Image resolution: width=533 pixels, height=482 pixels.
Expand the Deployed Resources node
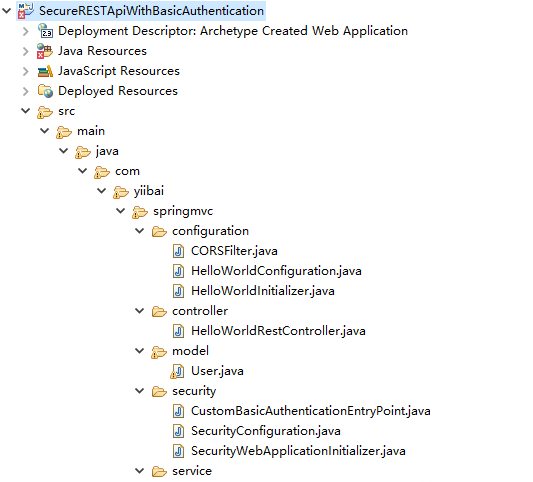coord(25,91)
